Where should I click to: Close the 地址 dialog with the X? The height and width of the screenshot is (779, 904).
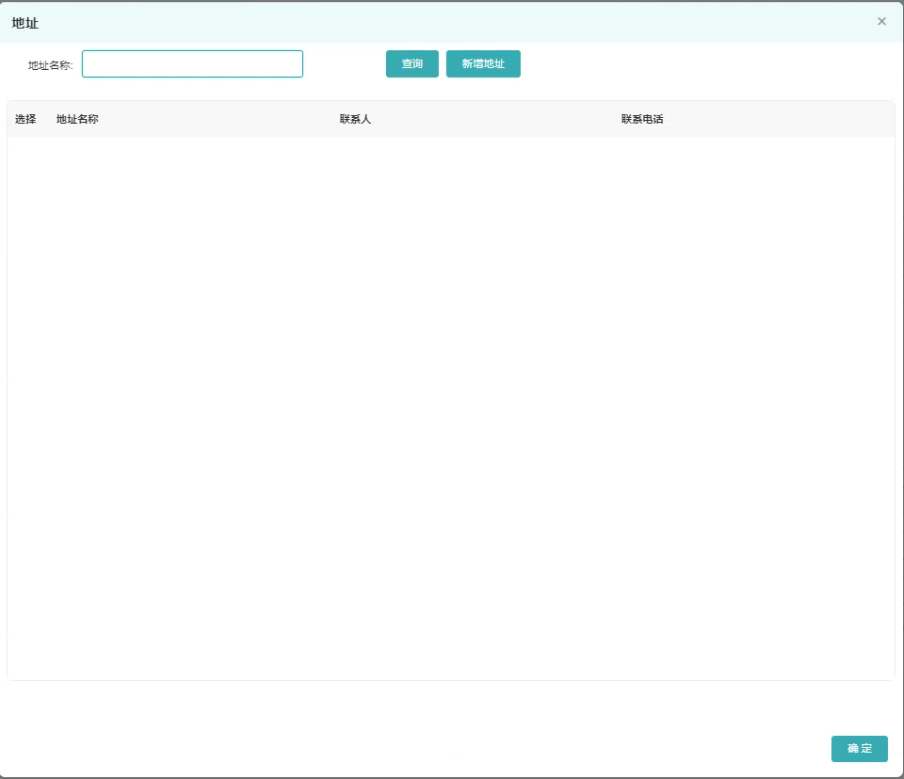881,21
